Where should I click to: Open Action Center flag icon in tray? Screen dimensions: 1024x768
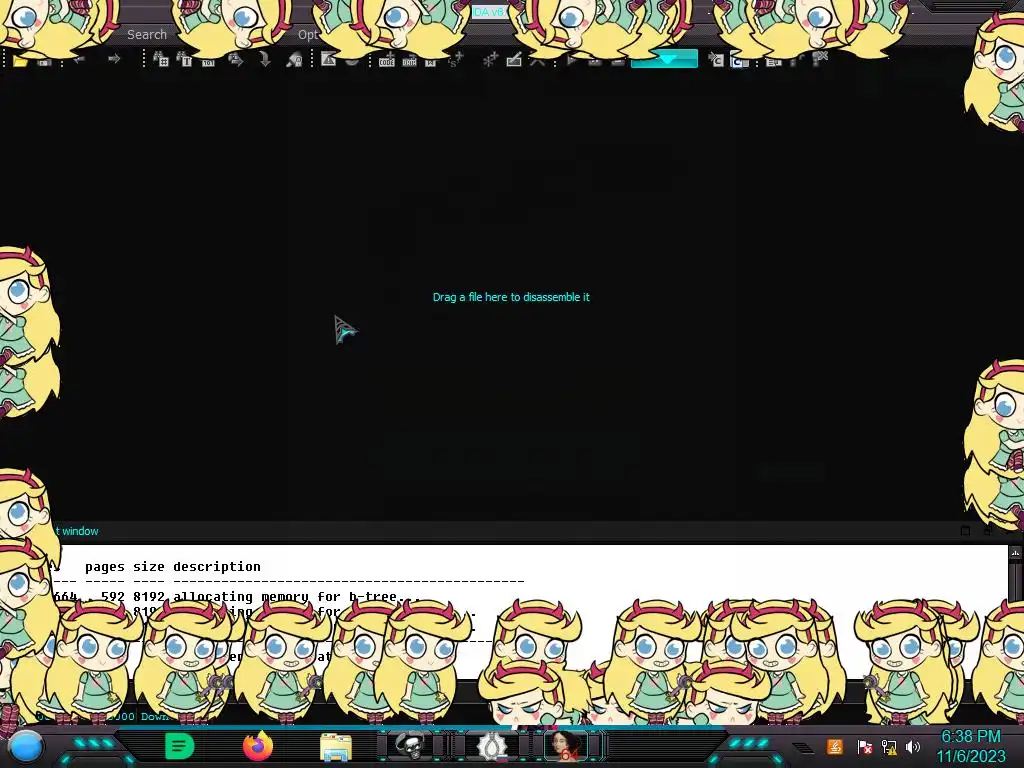pos(864,746)
